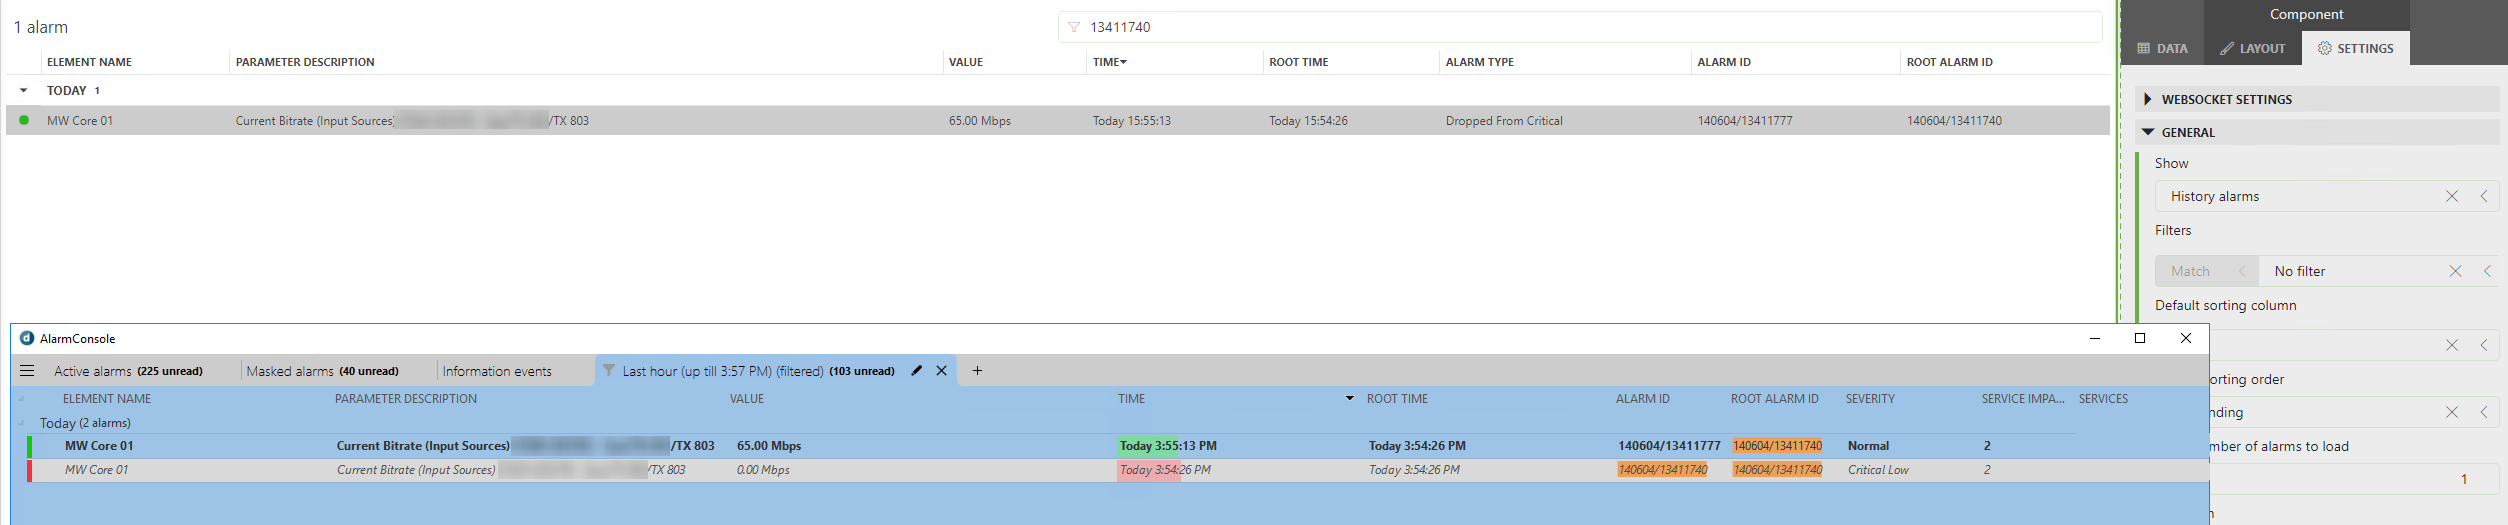
Task: Click the Normal severity cell
Action: [1868, 446]
